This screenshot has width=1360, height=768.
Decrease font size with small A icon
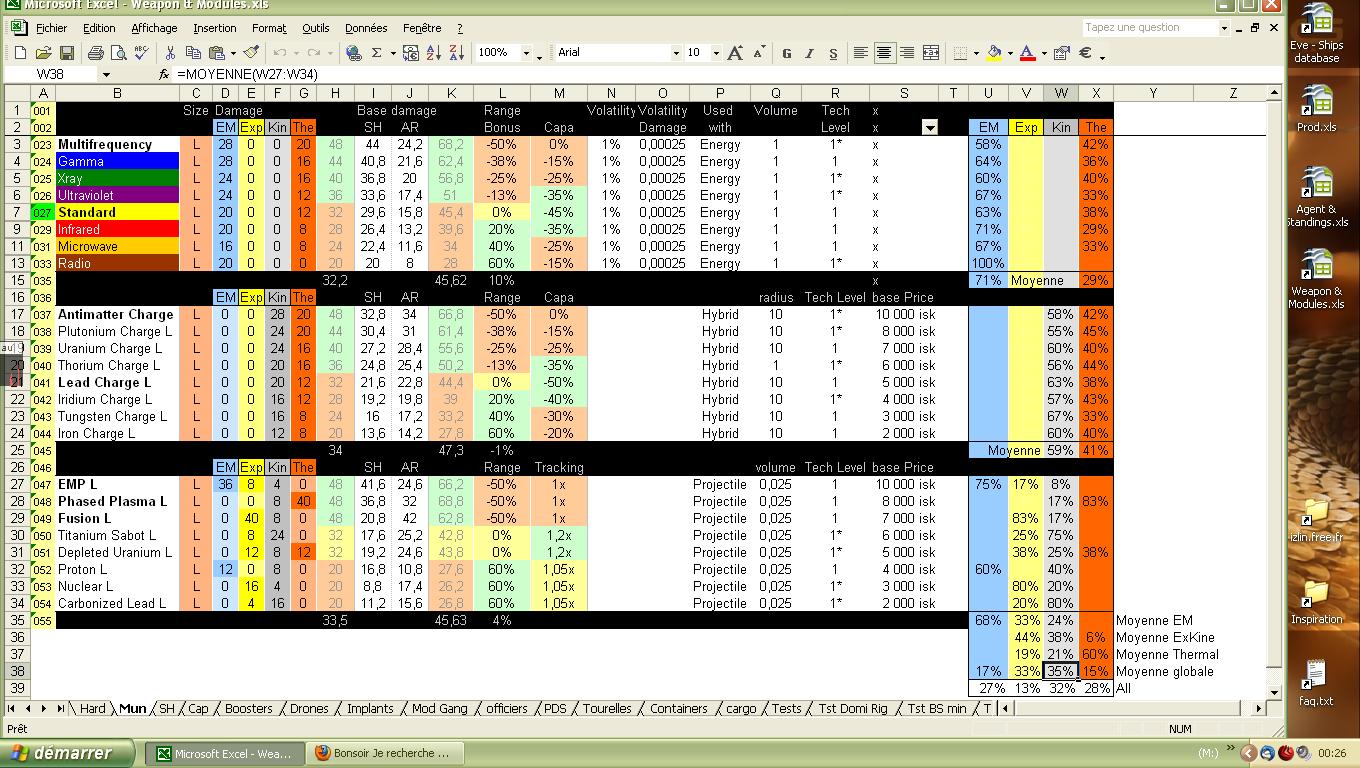click(758, 53)
